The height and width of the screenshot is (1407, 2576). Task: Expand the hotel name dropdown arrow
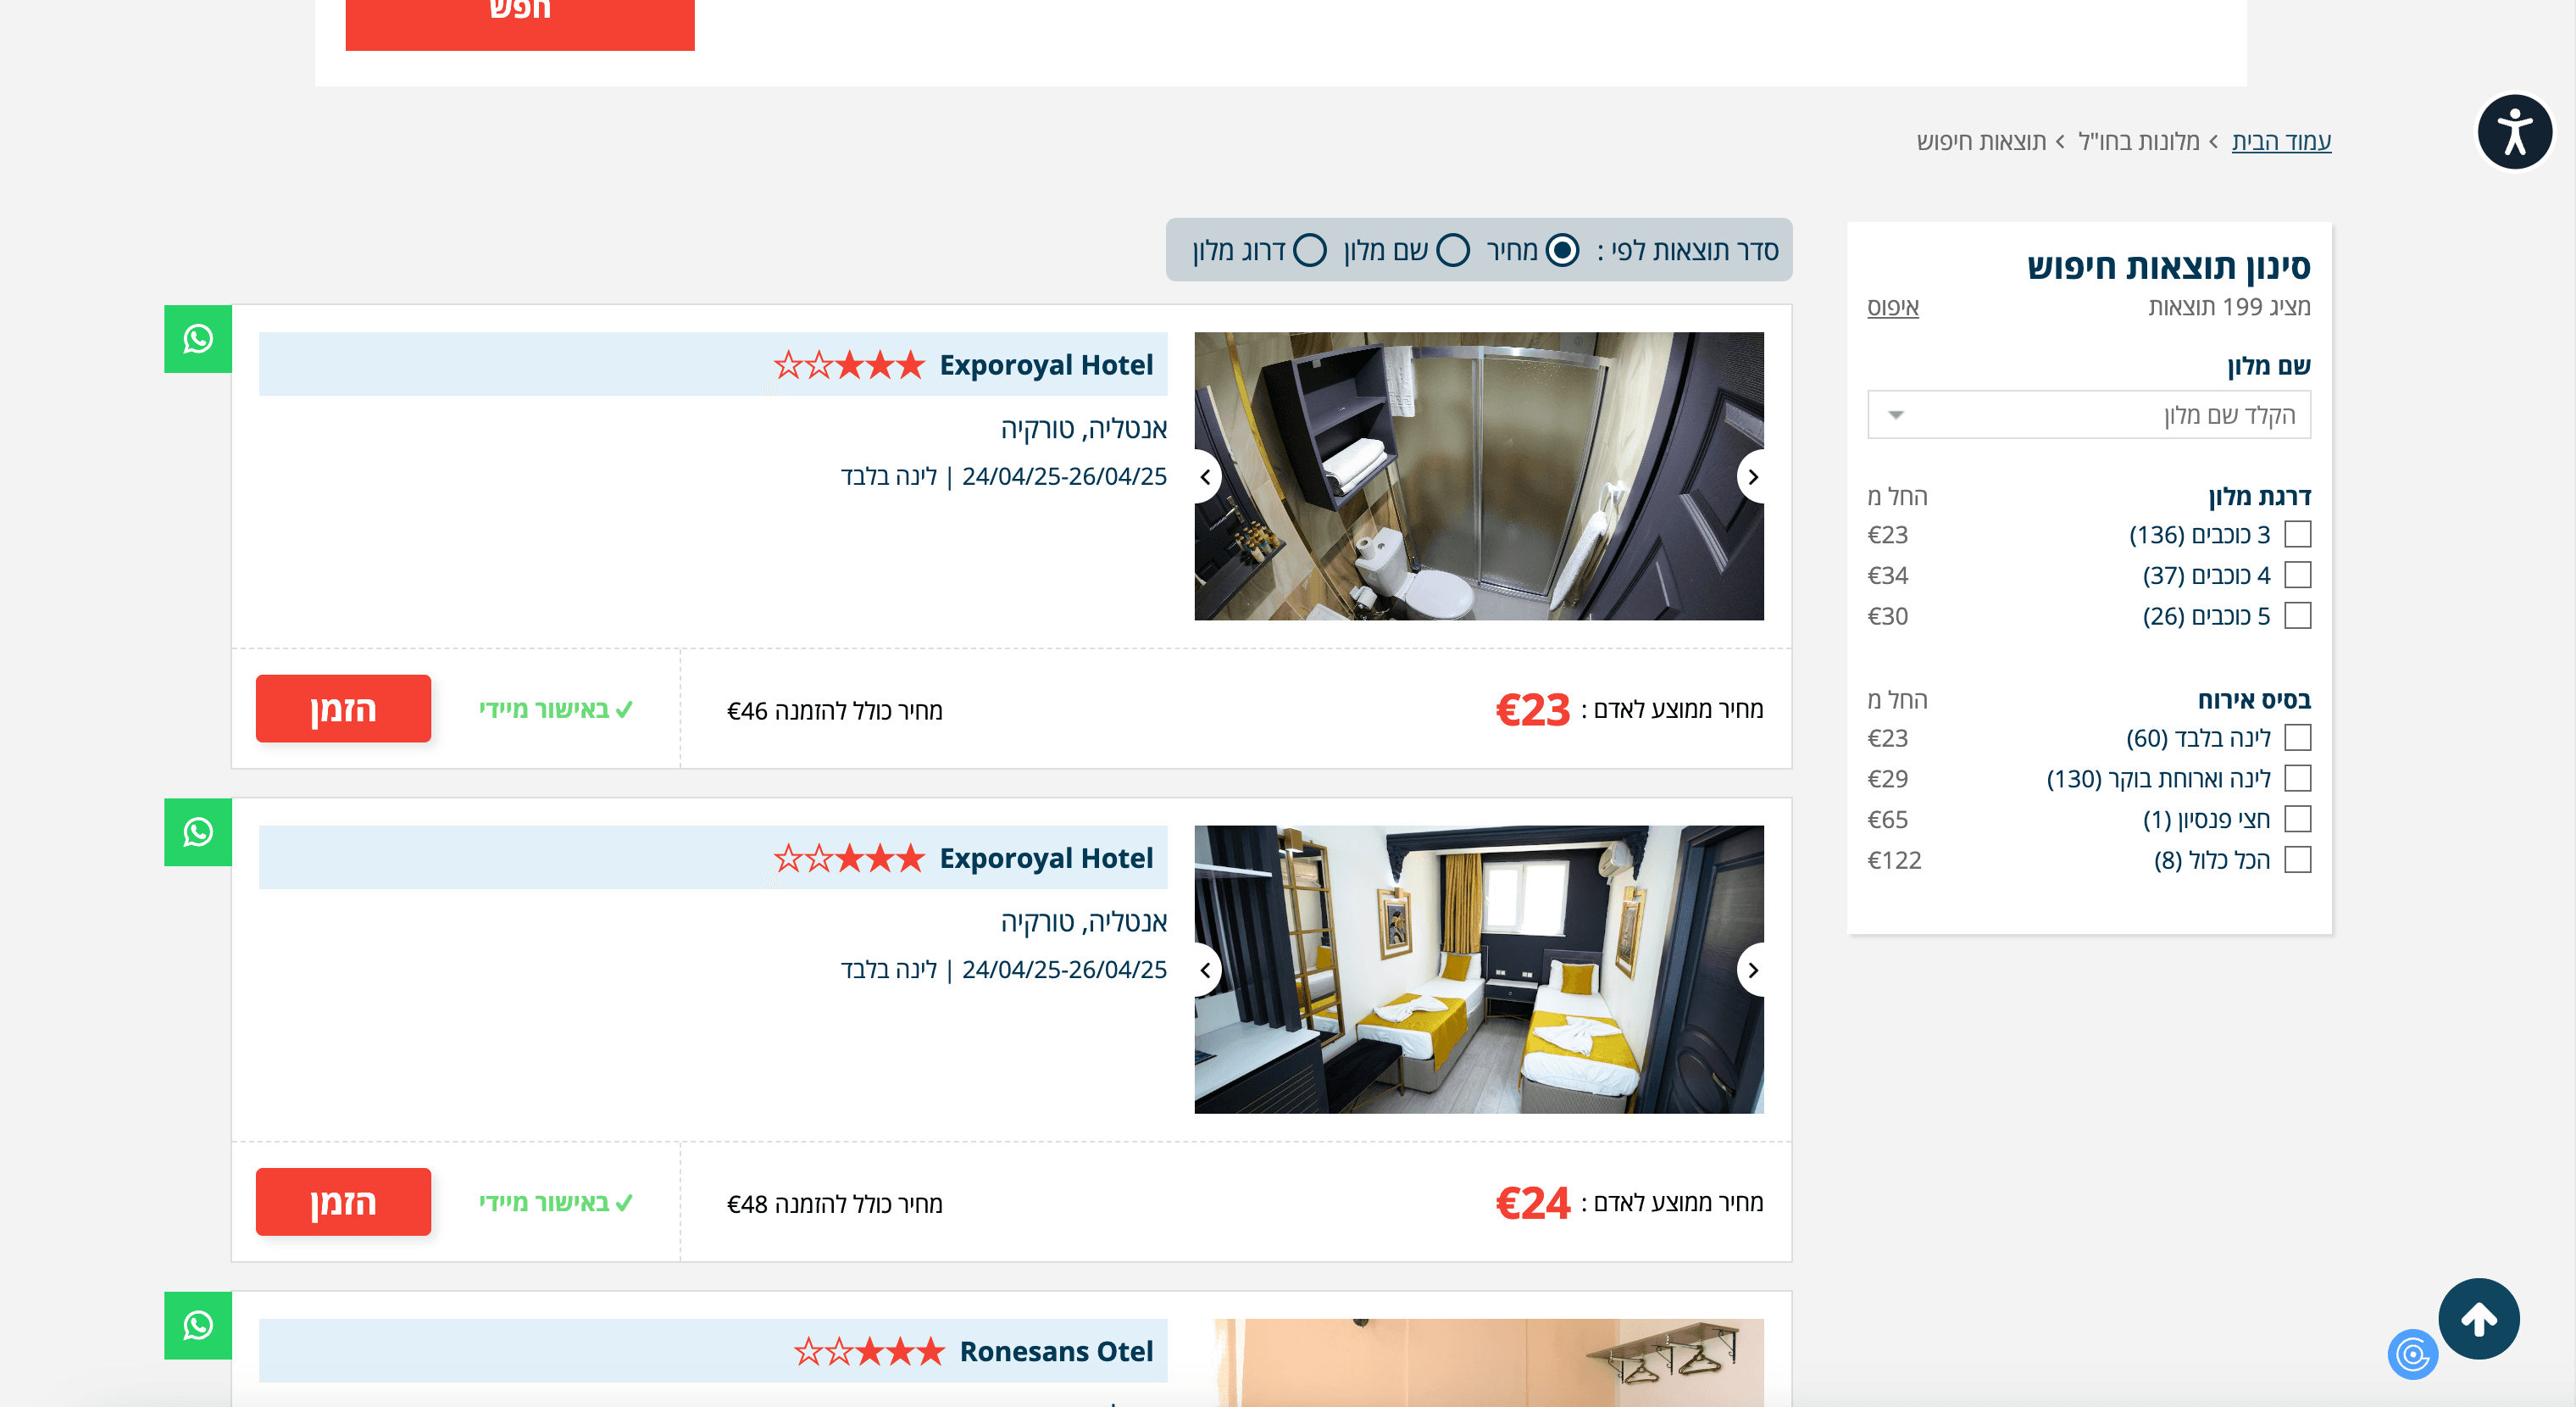point(1895,415)
